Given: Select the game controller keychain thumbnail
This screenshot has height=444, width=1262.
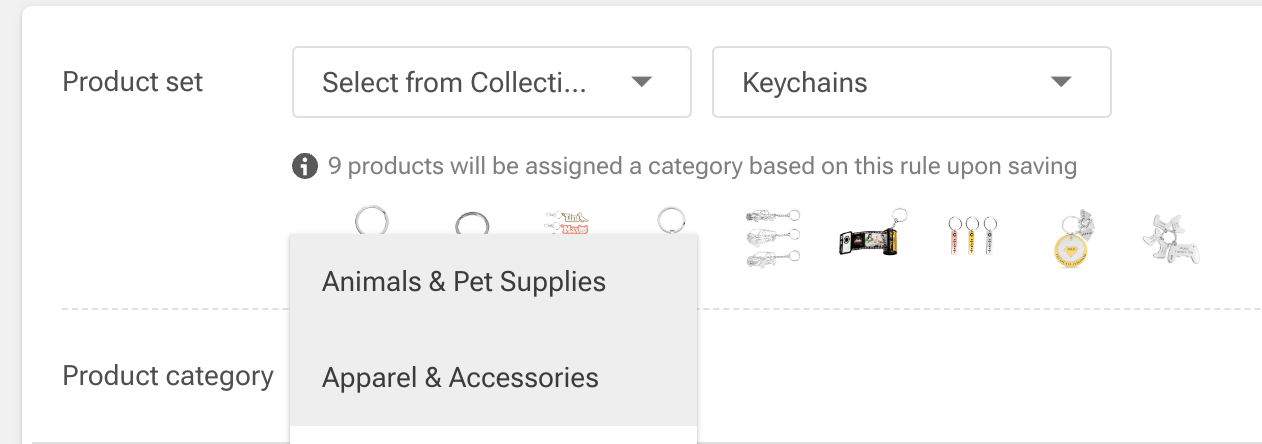Looking at the screenshot, I should click(x=1171, y=239).
